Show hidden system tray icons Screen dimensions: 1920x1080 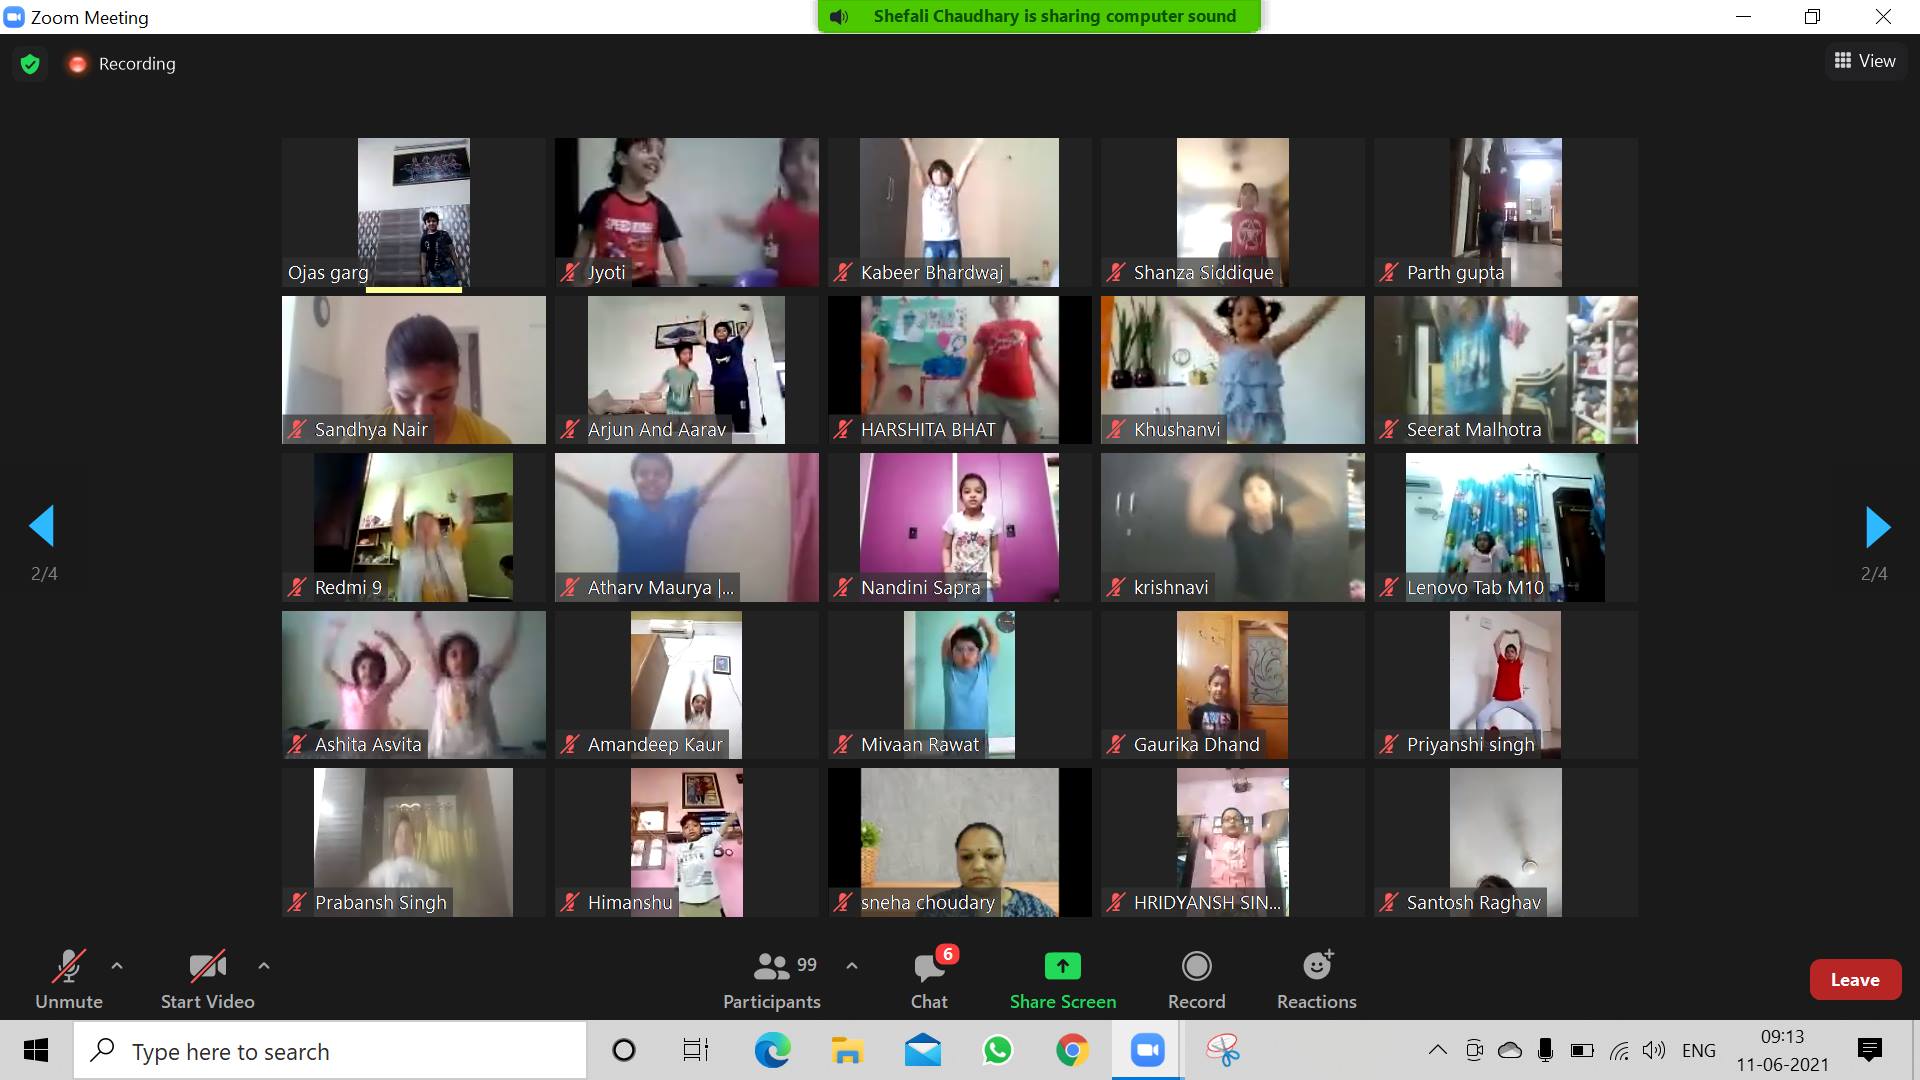(x=1437, y=1050)
